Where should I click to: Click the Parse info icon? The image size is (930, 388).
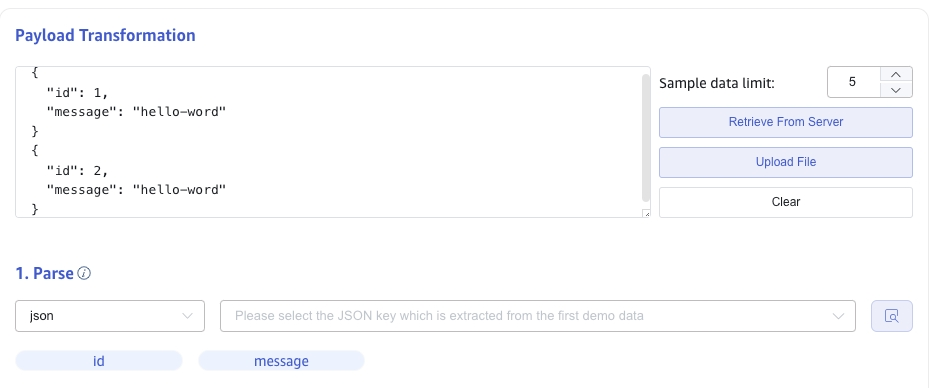pos(84,273)
